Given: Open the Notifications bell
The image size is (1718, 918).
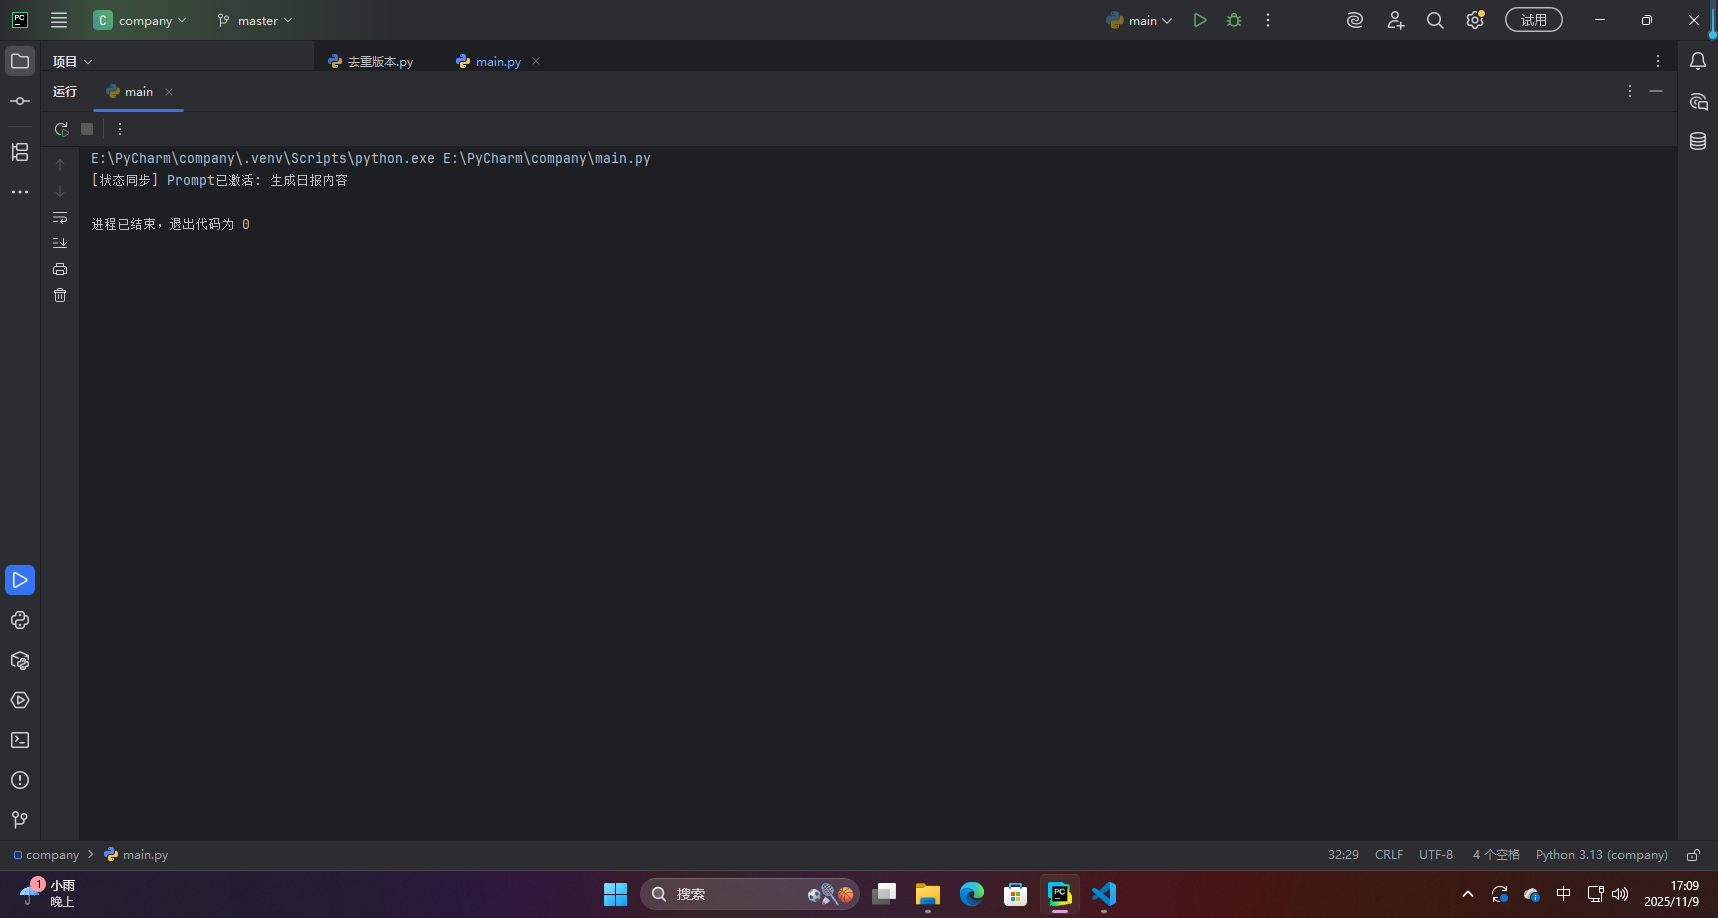Looking at the screenshot, I should 1698,61.
